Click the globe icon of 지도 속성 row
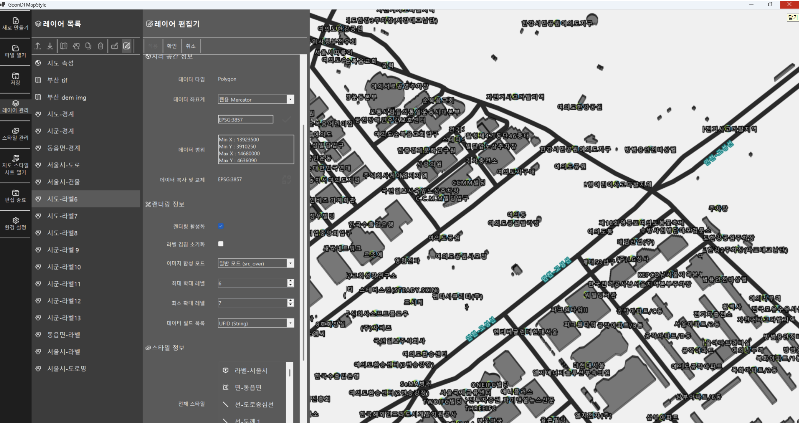Screen dimensions: 799x423 38,63
